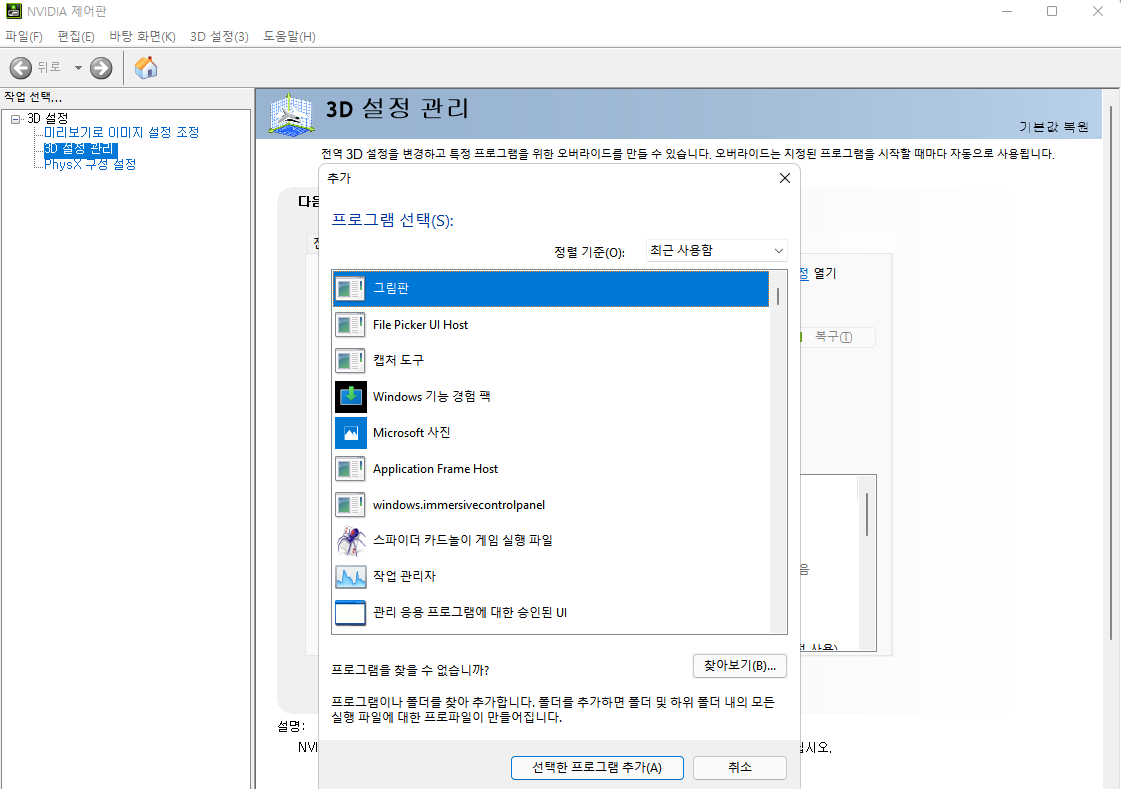Select the 관리 응용 프로그램 승인된 UI icon

click(350, 612)
